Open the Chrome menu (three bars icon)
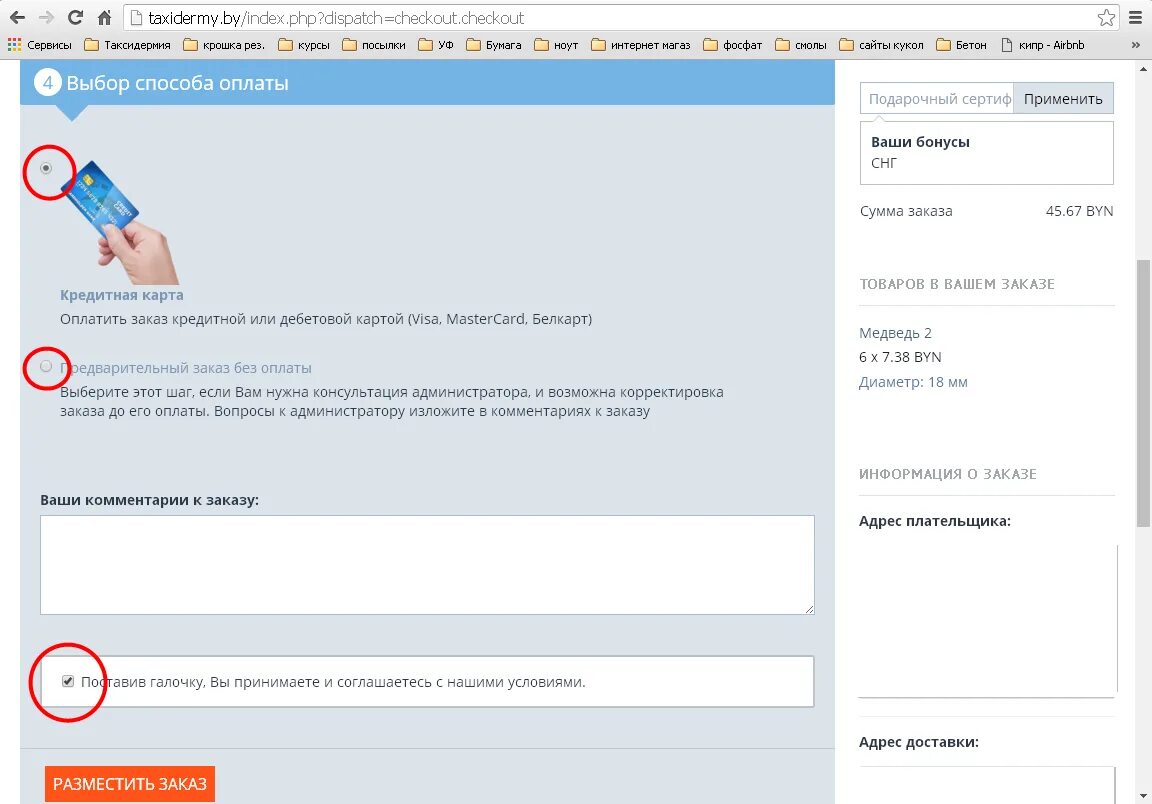This screenshot has width=1152, height=804. click(x=1135, y=17)
